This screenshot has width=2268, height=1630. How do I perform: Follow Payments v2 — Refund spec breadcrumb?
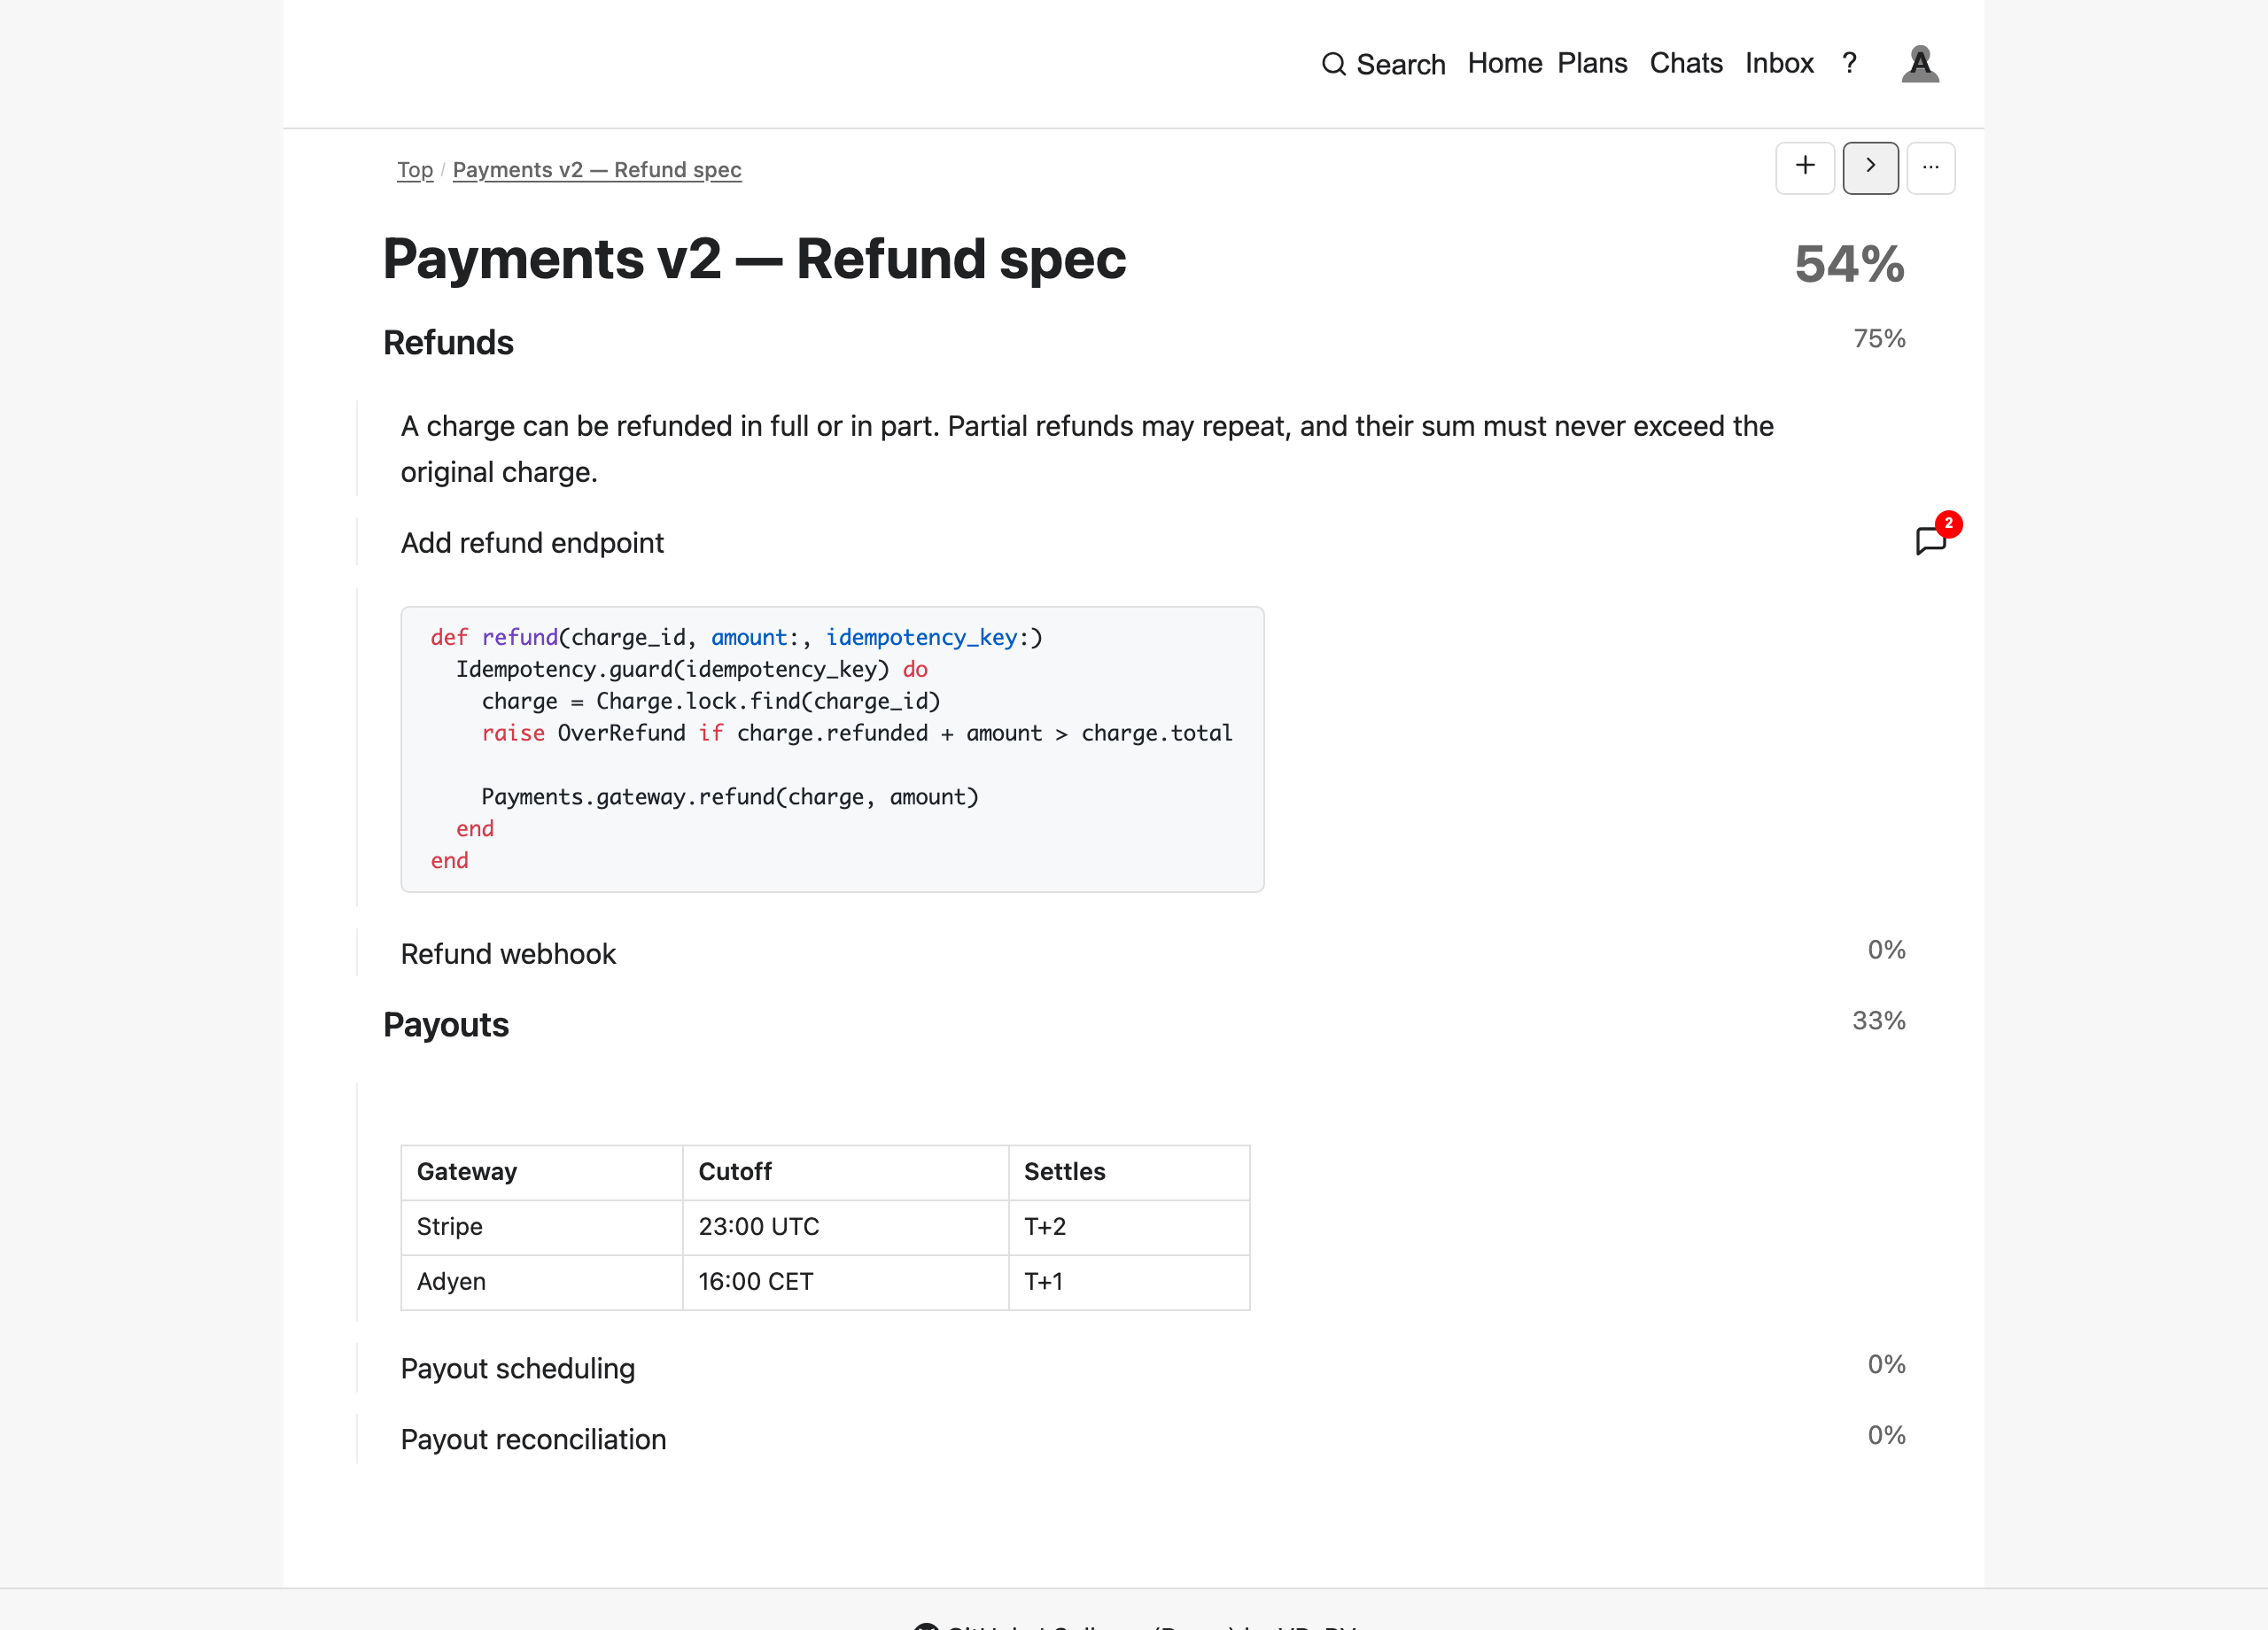pyautogui.click(x=596, y=169)
